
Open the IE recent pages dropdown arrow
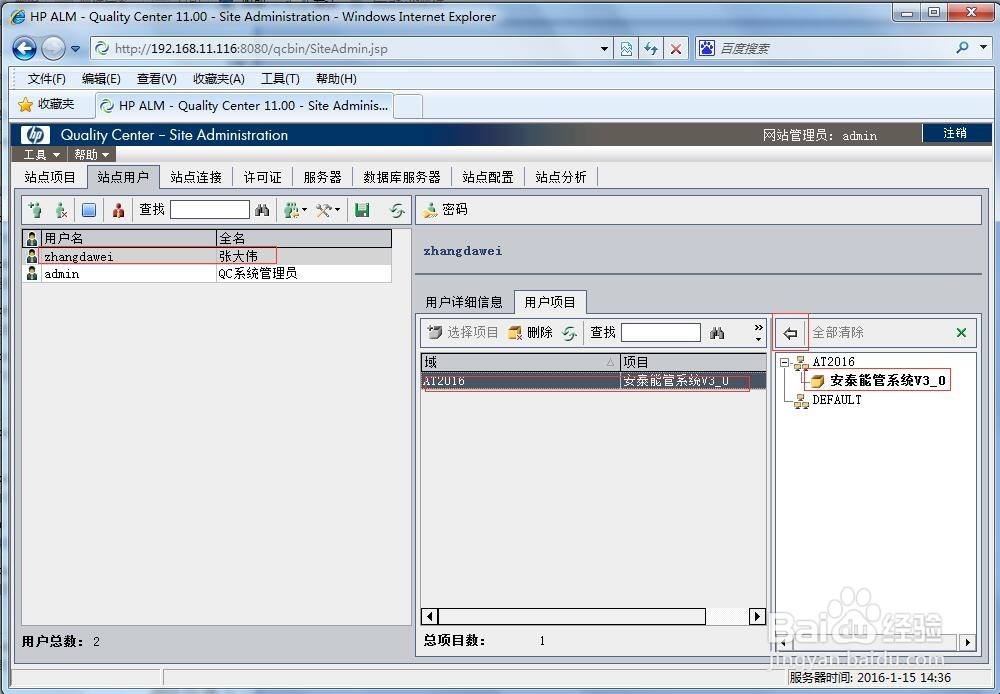(x=75, y=48)
